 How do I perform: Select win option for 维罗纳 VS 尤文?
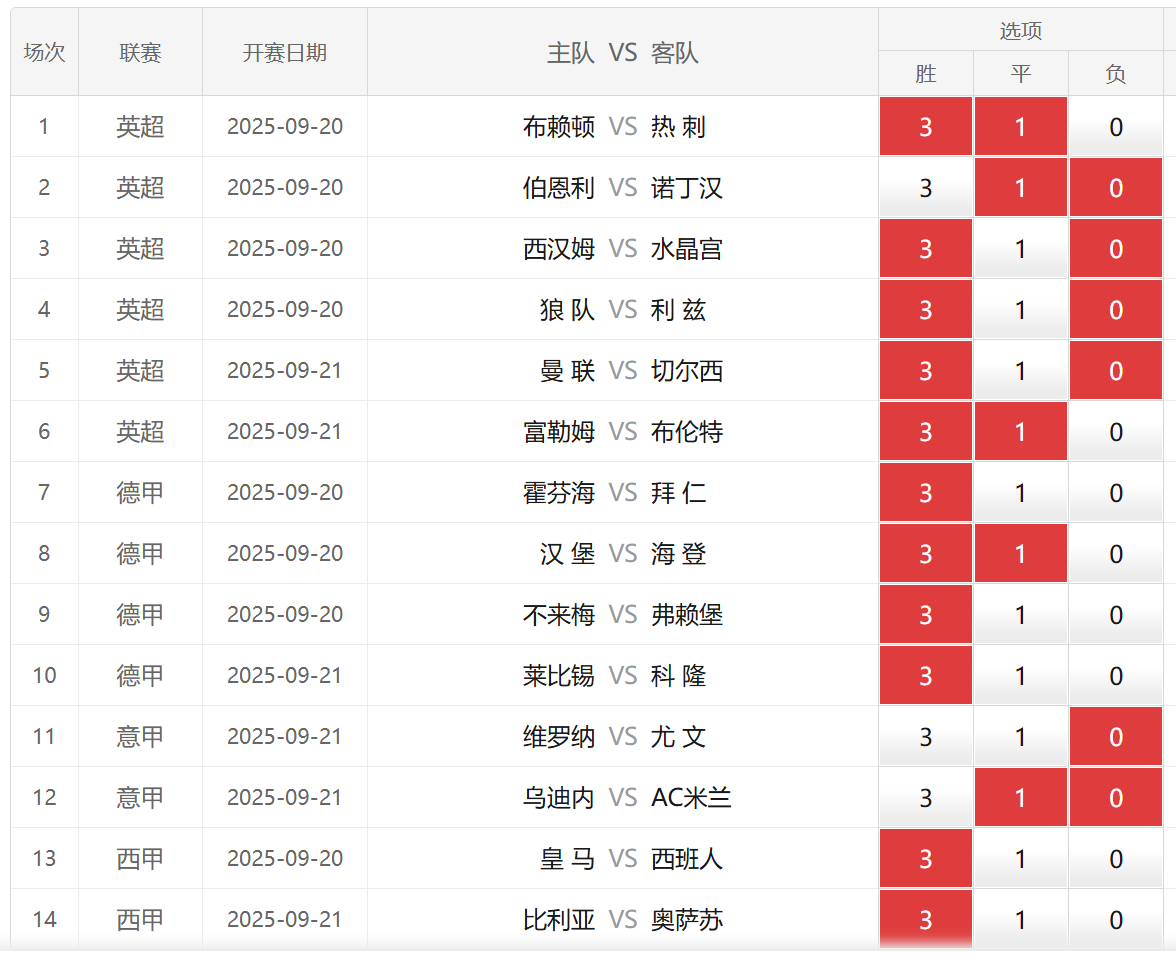click(x=925, y=737)
